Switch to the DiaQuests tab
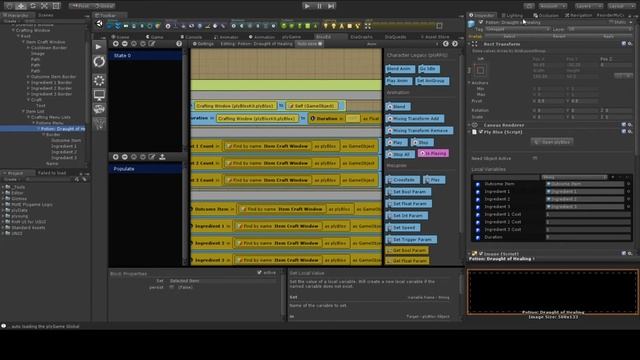 395,37
